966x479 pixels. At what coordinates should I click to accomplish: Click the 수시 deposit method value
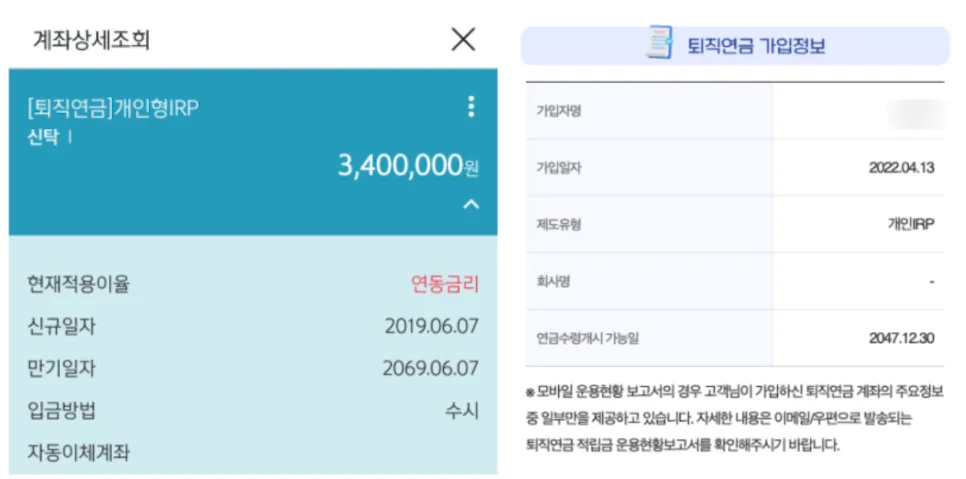tap(462, 410)
